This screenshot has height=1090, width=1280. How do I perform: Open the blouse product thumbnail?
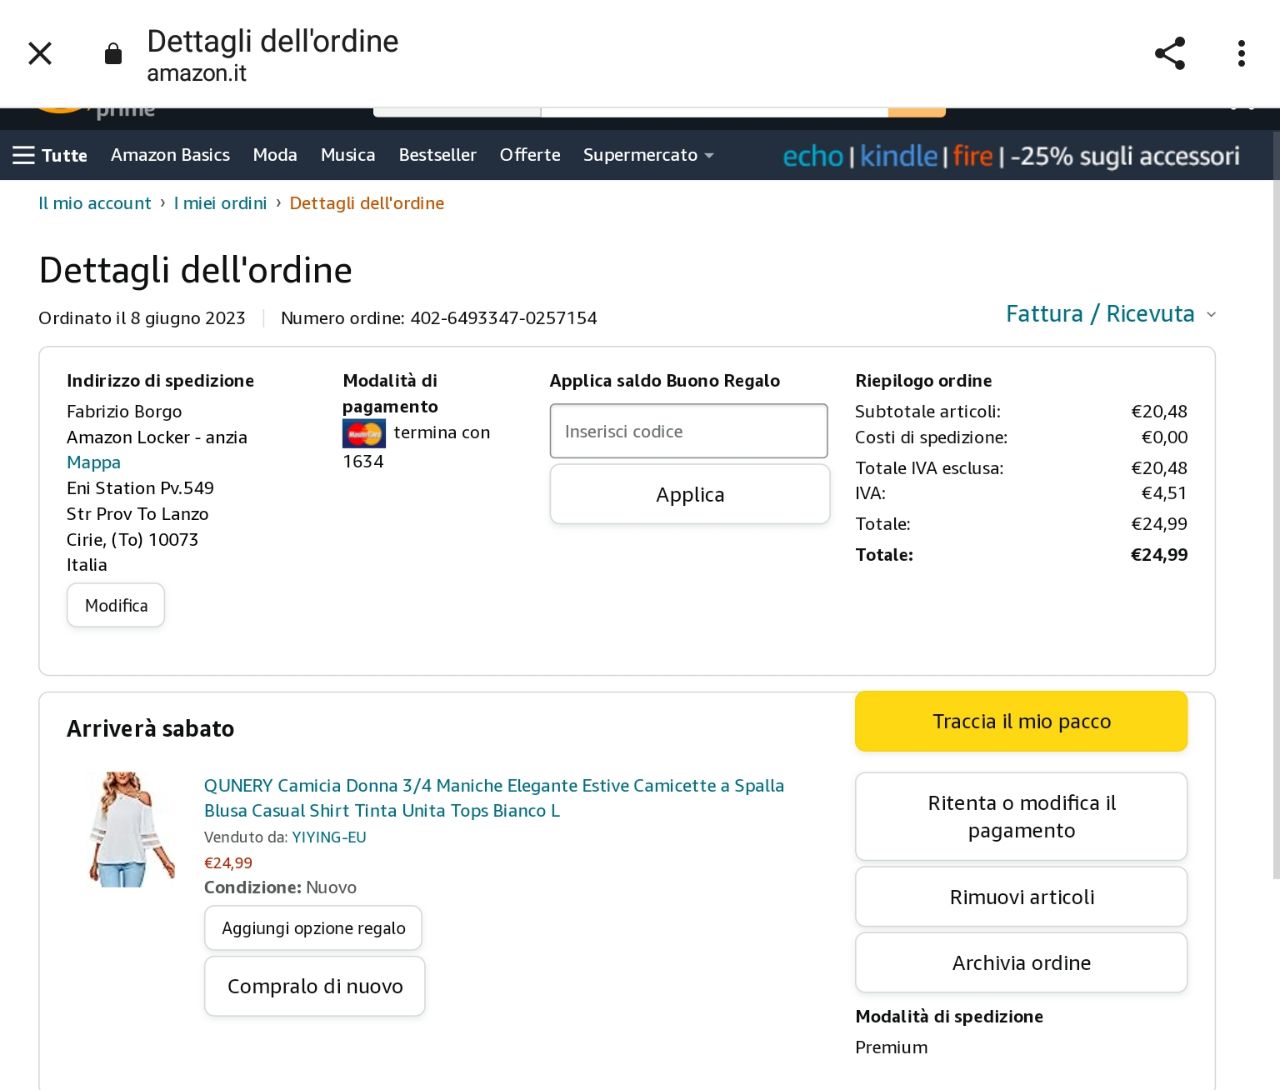coord(131,829)
